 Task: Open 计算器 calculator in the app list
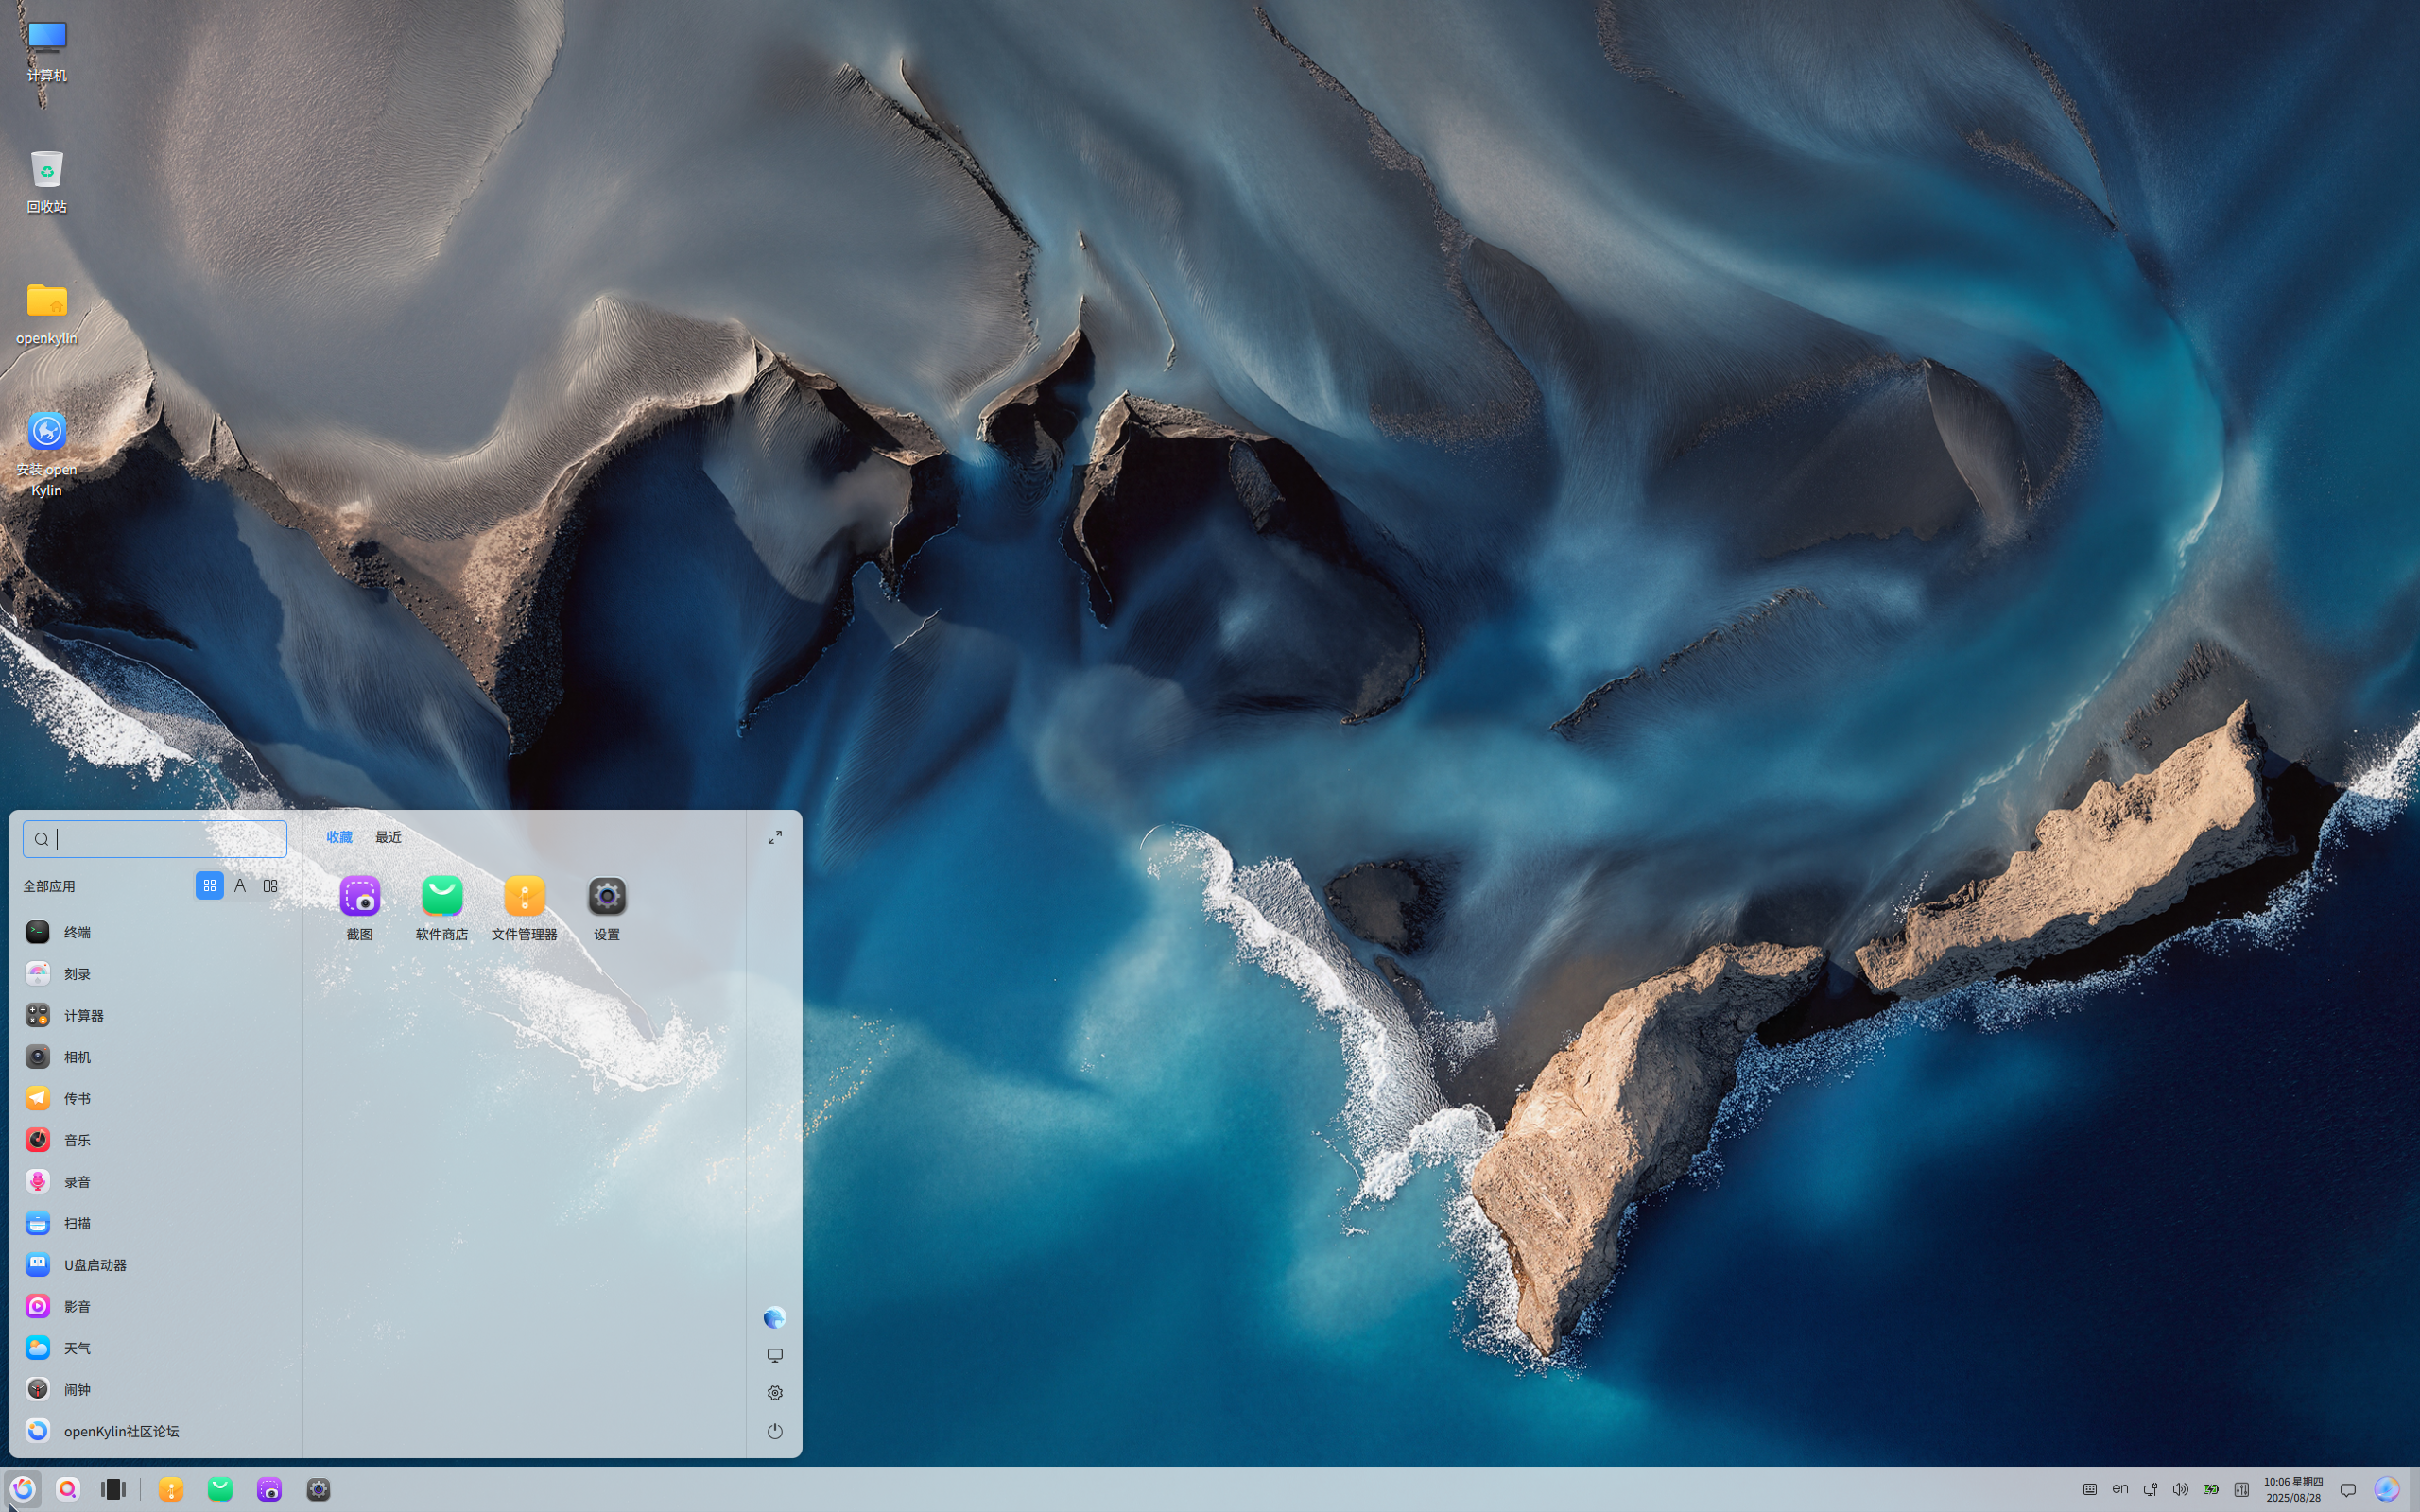point(155,1015)
